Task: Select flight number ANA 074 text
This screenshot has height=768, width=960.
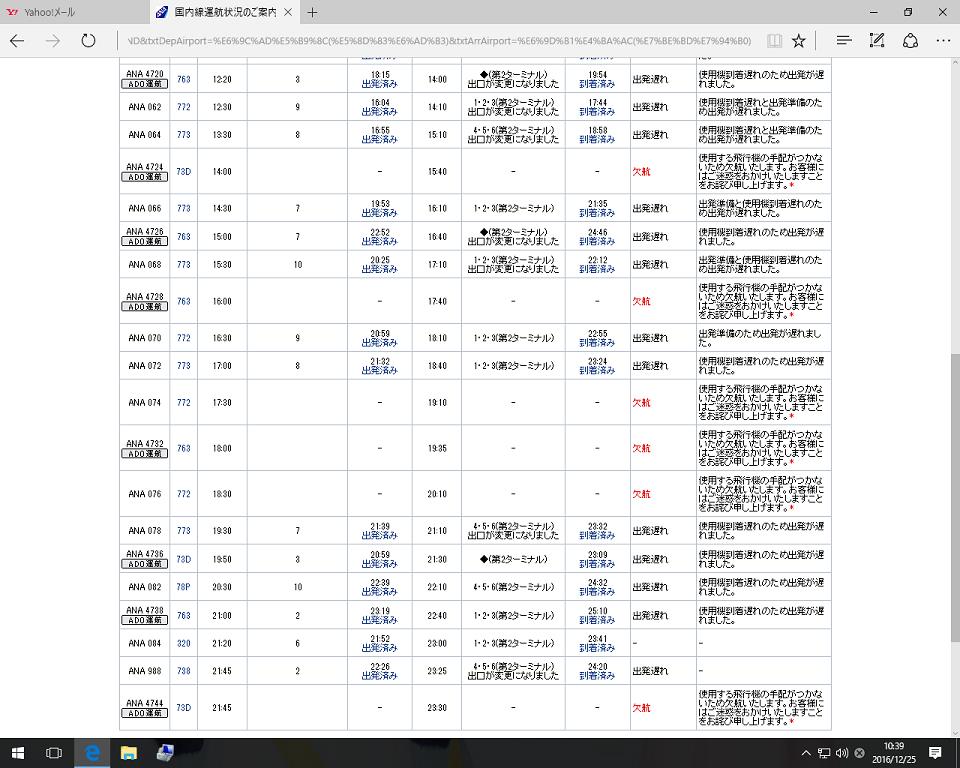Action: (144, 402)
